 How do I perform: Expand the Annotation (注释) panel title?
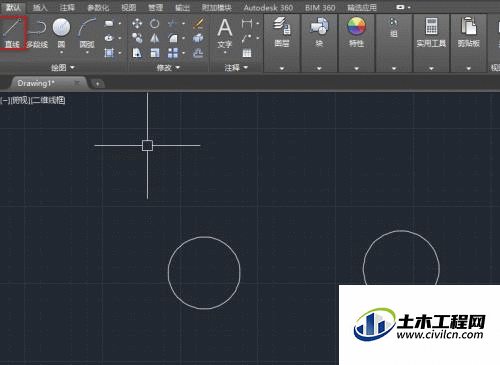tap(236, 68)
